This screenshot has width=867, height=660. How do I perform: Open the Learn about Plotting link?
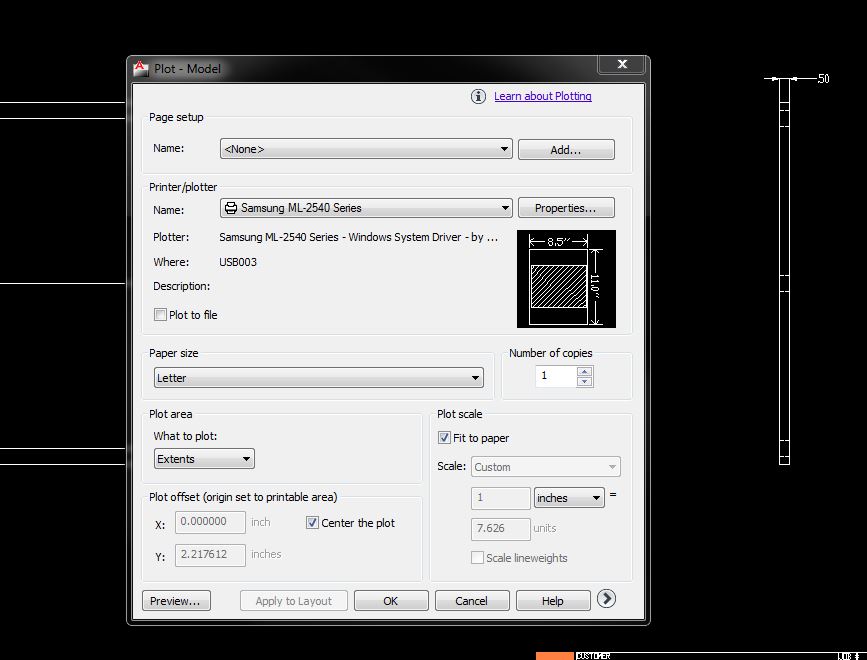click(542, 96)
